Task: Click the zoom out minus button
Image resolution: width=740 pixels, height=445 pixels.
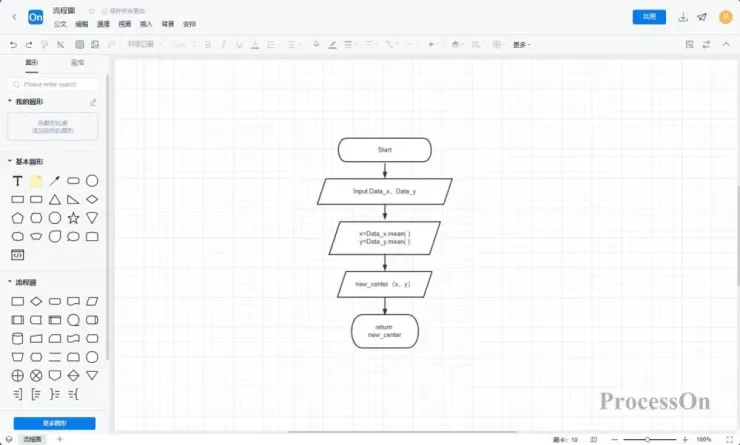Action: point(614,440)
